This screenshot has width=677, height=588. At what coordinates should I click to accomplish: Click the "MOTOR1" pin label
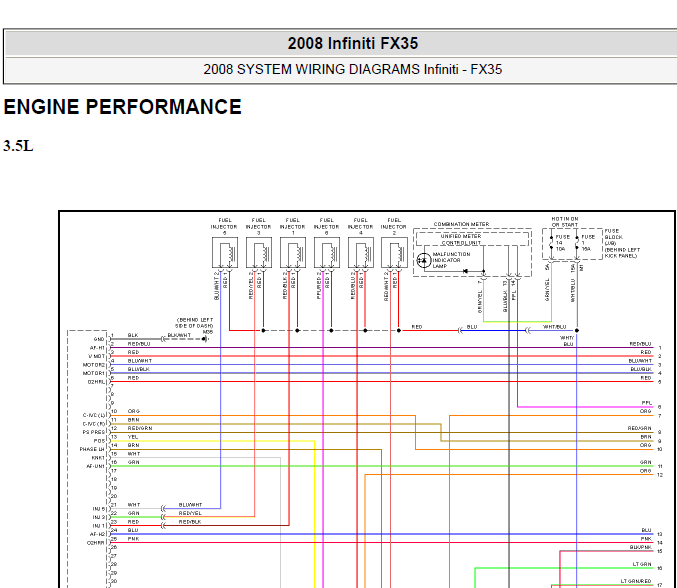(x=94, y=373)
